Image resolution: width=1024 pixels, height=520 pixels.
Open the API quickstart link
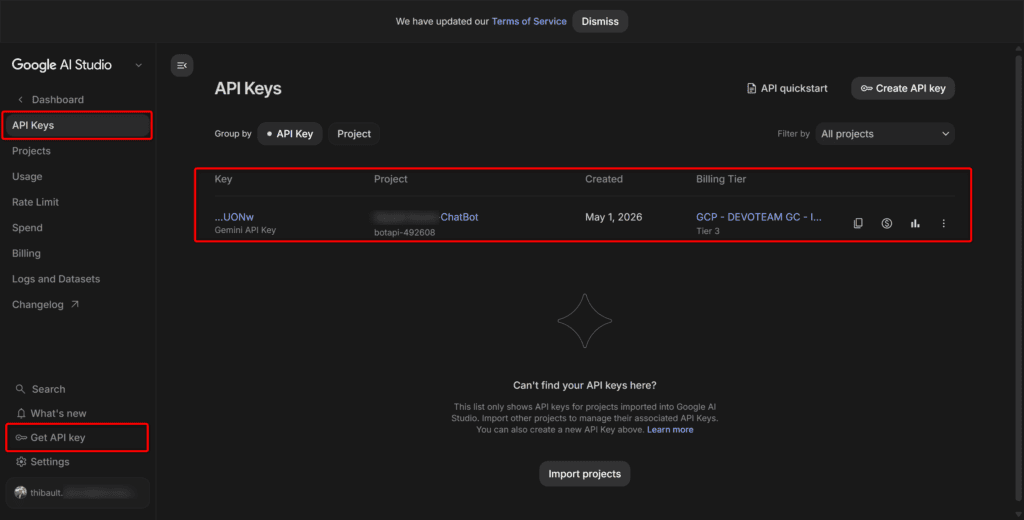(787, 88)
